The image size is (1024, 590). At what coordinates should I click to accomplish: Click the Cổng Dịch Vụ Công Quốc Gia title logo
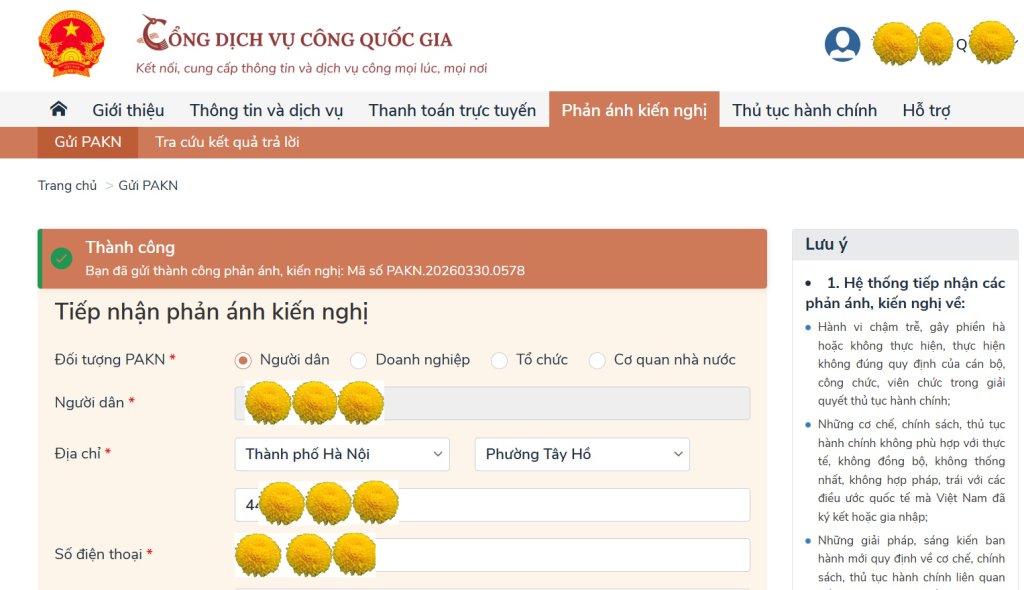tap(295, 34)
